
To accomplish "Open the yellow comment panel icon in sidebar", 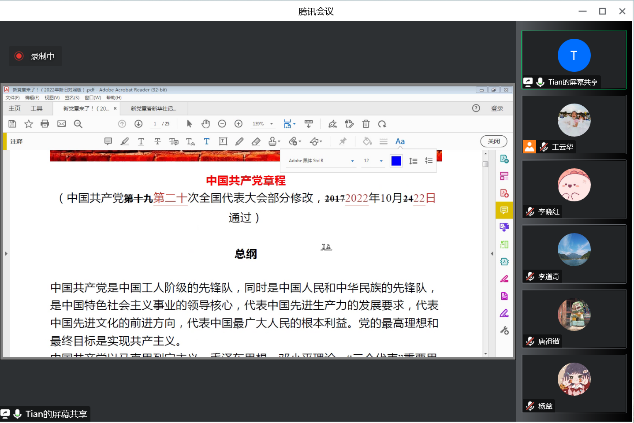I will coord(504,210).
